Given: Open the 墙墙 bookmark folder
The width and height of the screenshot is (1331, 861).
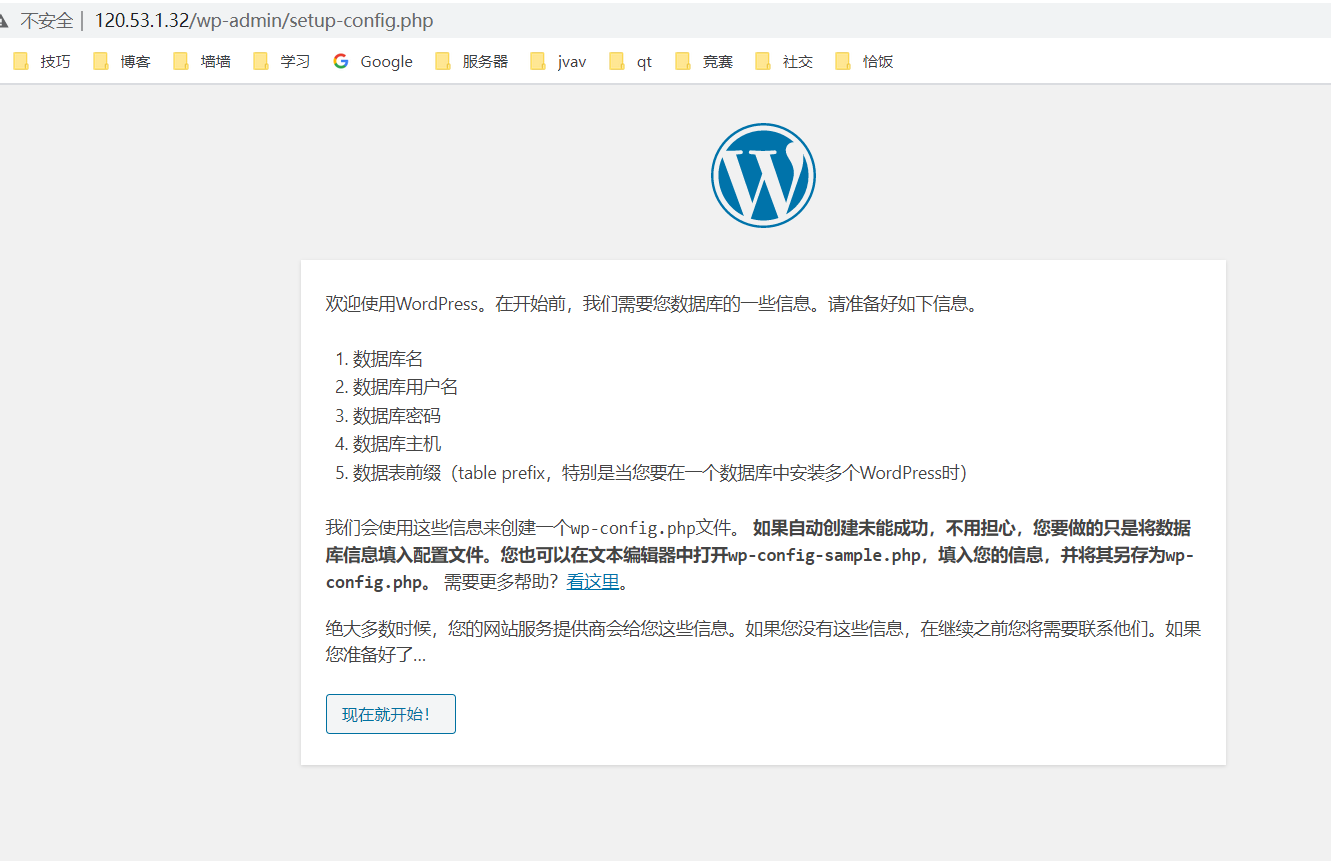Looking at the screenshot, I should 202,61.
